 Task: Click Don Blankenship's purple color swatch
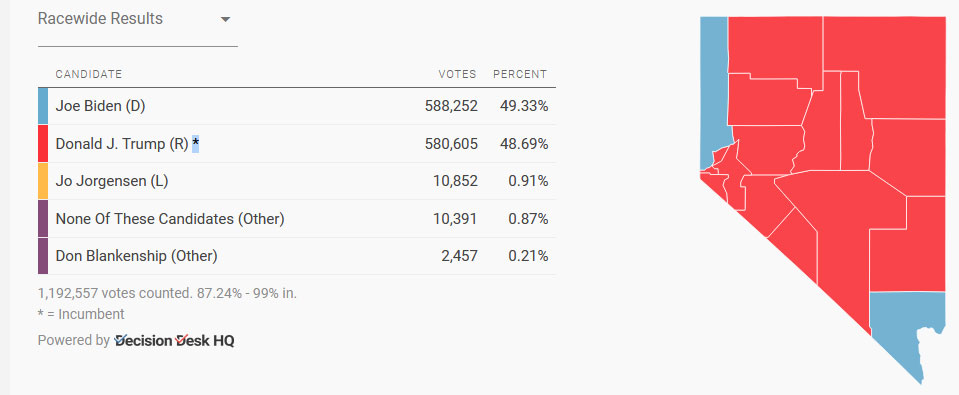click(x=43, y=256)
